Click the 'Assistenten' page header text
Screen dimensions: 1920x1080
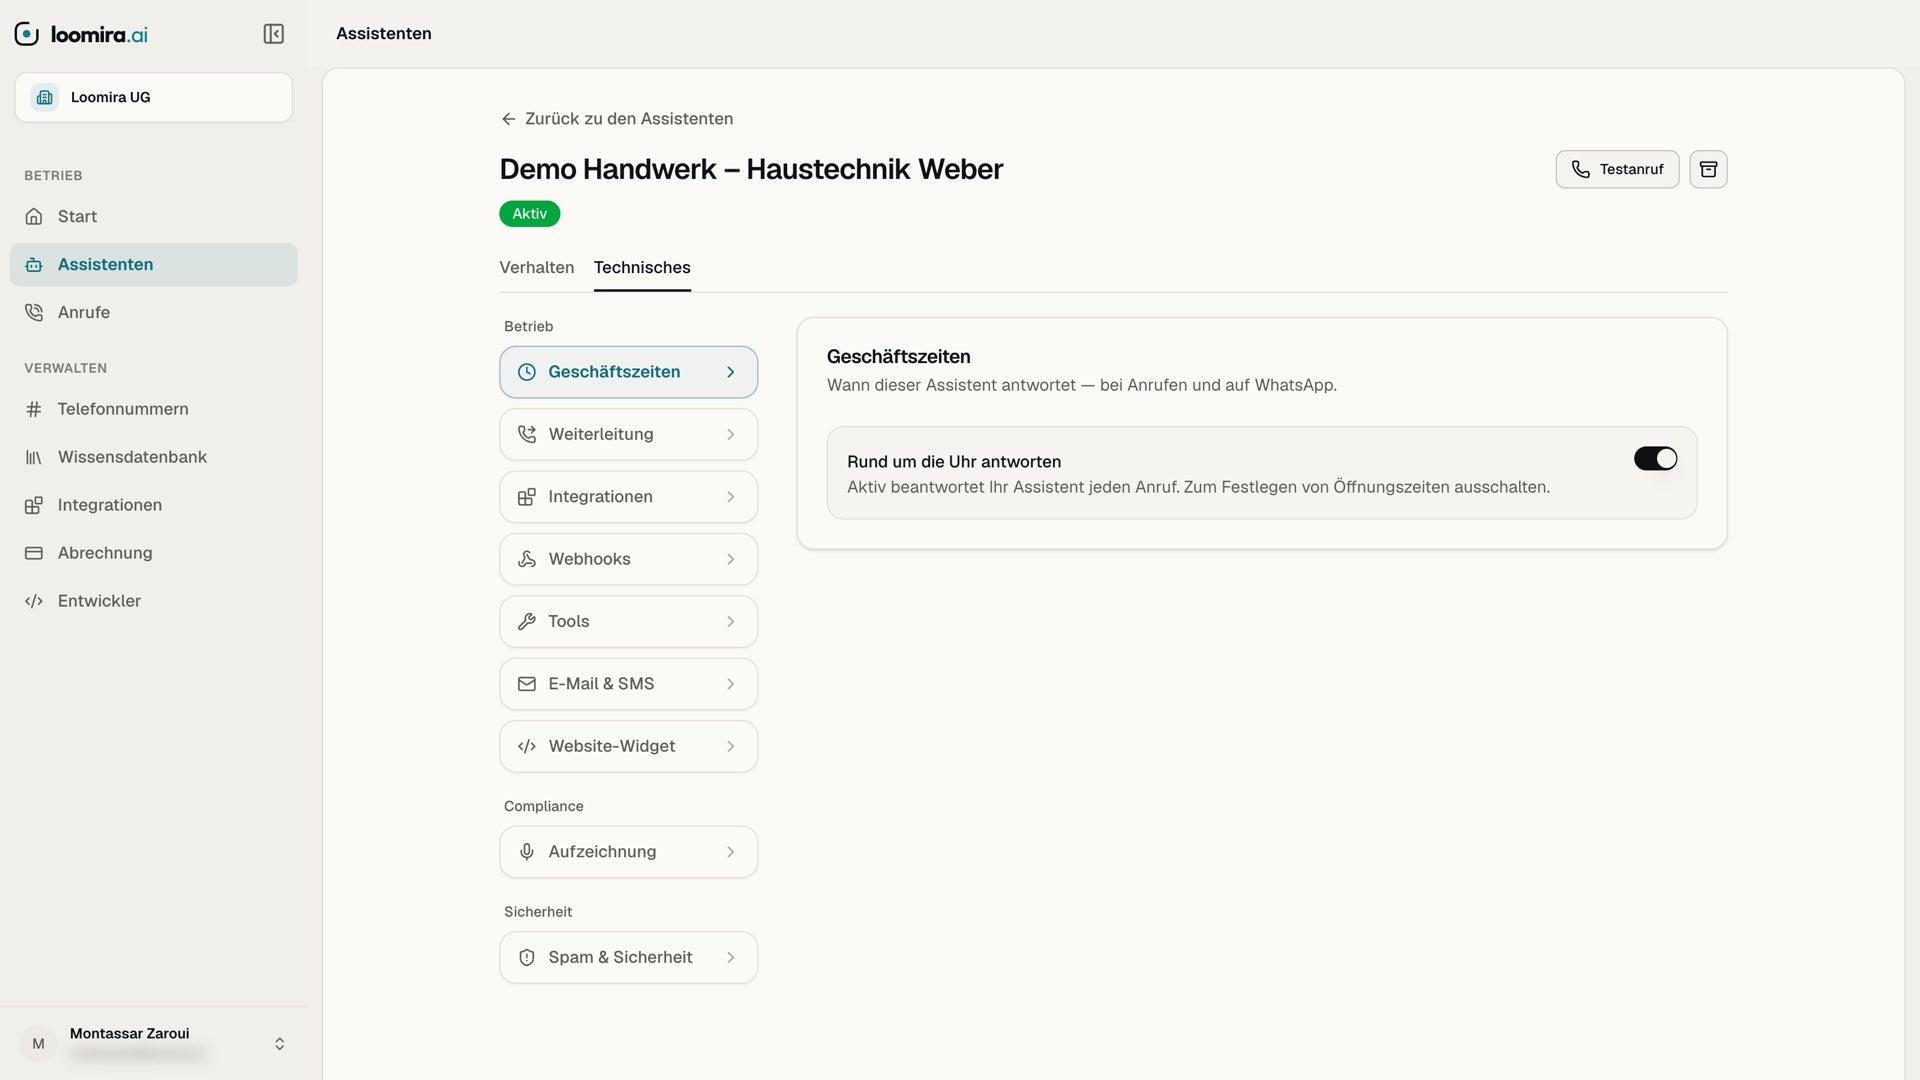384,33
